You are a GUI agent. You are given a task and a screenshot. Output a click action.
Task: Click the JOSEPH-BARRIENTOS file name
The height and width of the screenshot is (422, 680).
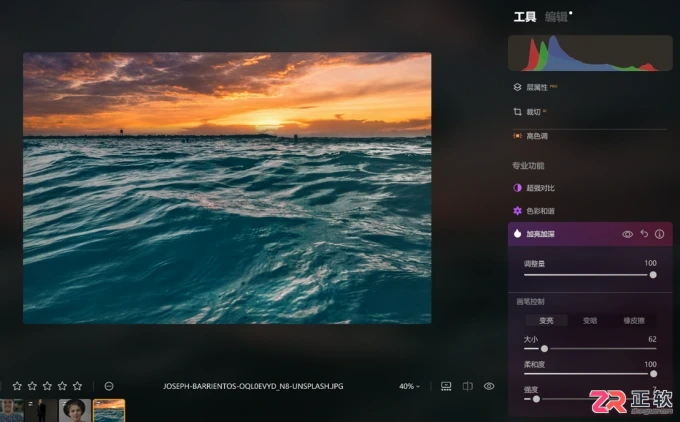pos(253,386)
